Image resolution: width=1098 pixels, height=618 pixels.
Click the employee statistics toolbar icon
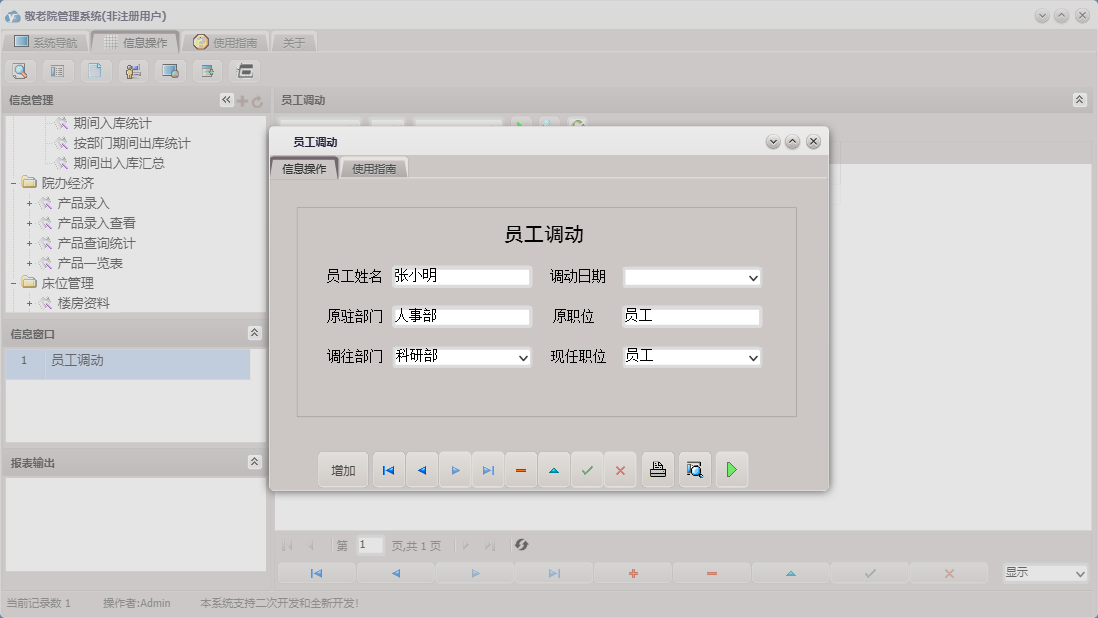click(x=131, y=71)
